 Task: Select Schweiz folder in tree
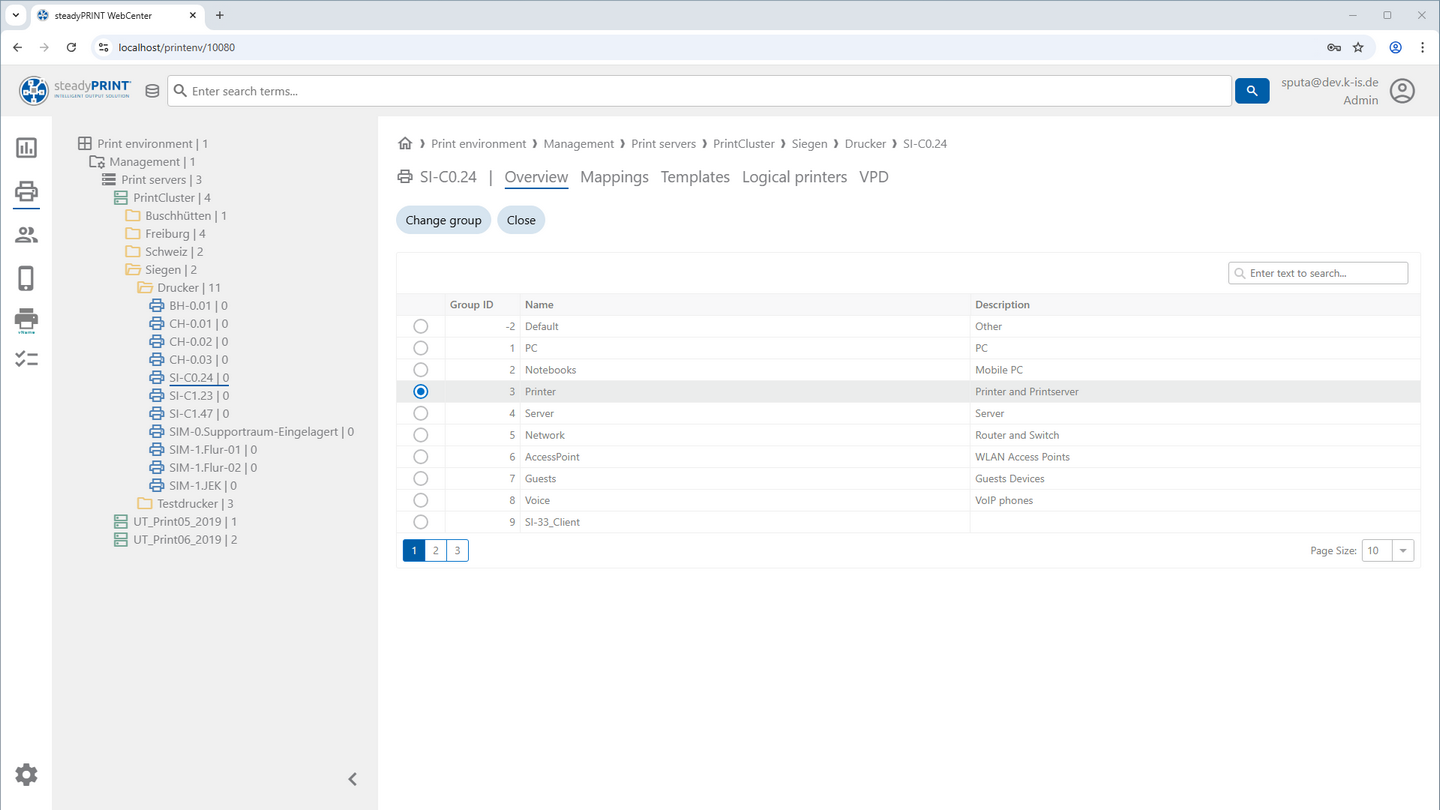(x=174, y=252)
